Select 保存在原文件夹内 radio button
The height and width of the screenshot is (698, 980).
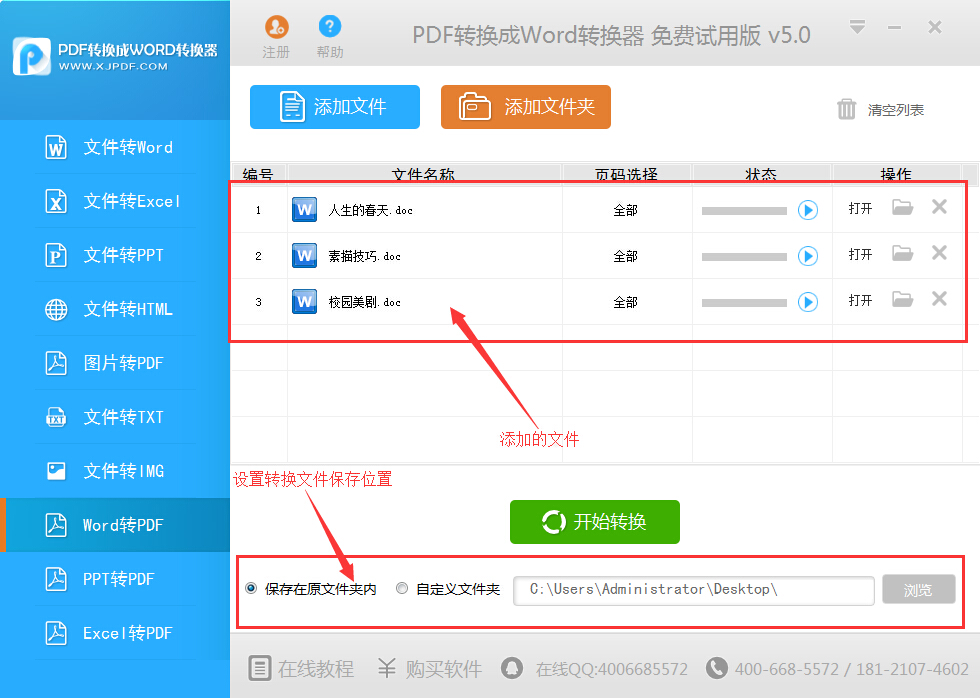[x=251, y=589]
